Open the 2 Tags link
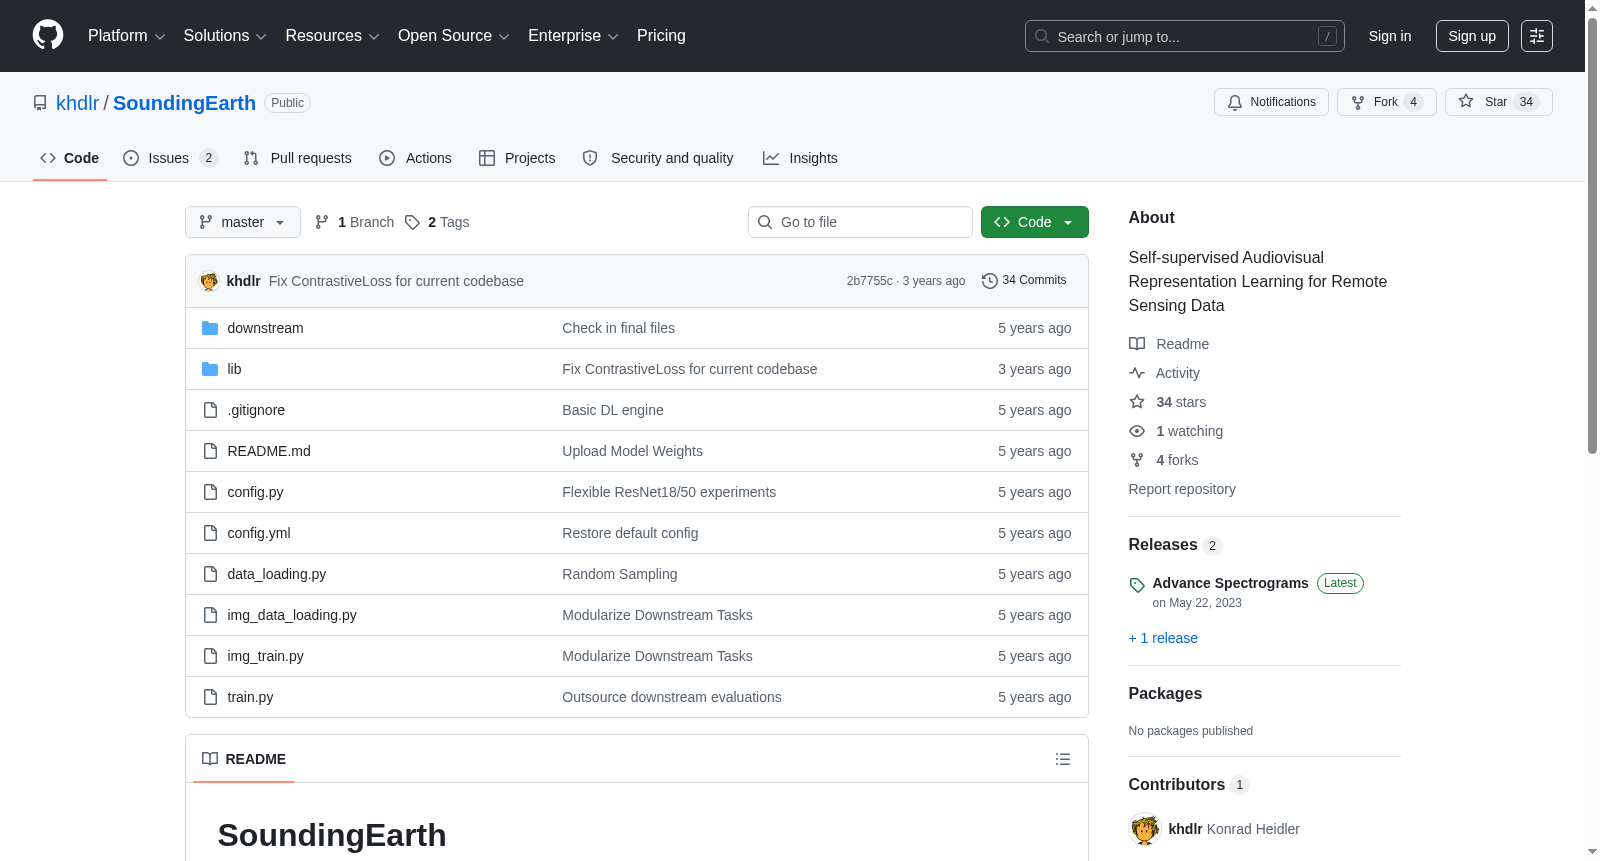1600x861 pixels. 437,222
